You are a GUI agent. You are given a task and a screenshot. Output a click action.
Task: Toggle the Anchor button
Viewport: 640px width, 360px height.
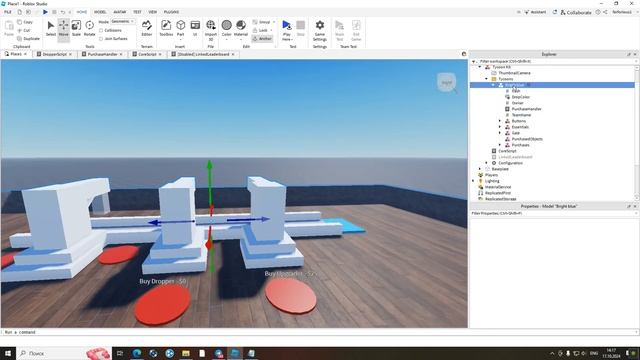tap(262, 38)
